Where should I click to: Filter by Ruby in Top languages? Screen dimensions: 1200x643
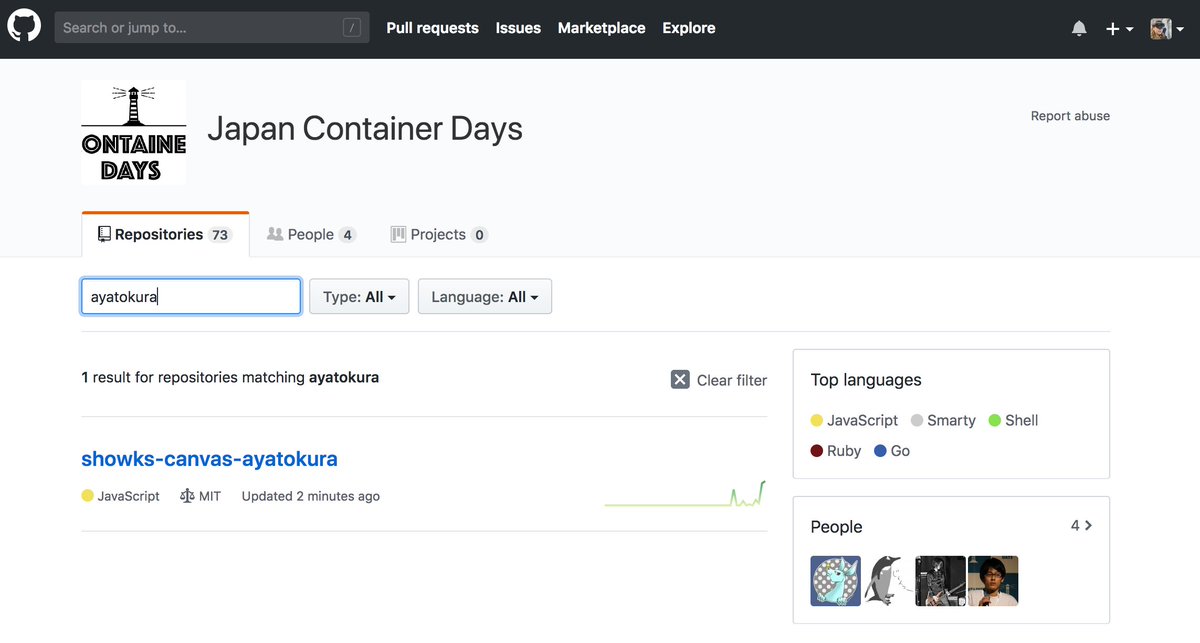(x=836, y=451)
